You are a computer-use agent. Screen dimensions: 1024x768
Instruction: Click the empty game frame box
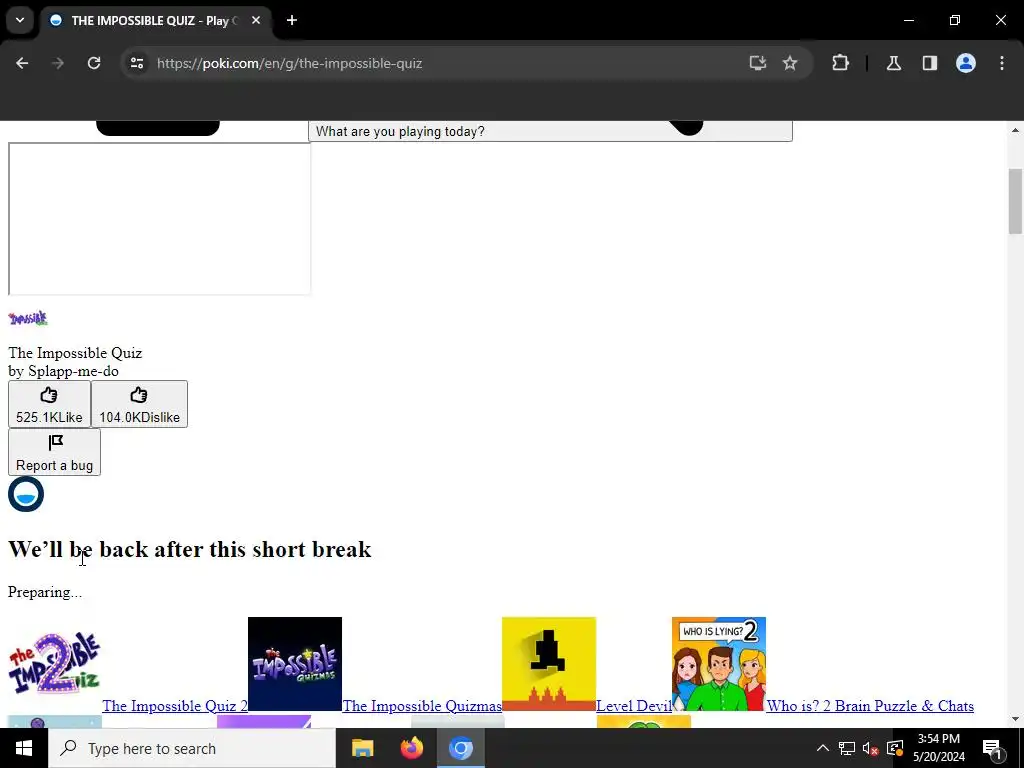159,219
